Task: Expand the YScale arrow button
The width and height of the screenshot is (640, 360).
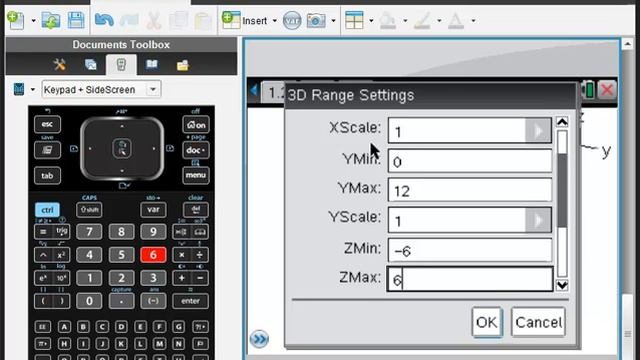Action: [x=538, y=220]
